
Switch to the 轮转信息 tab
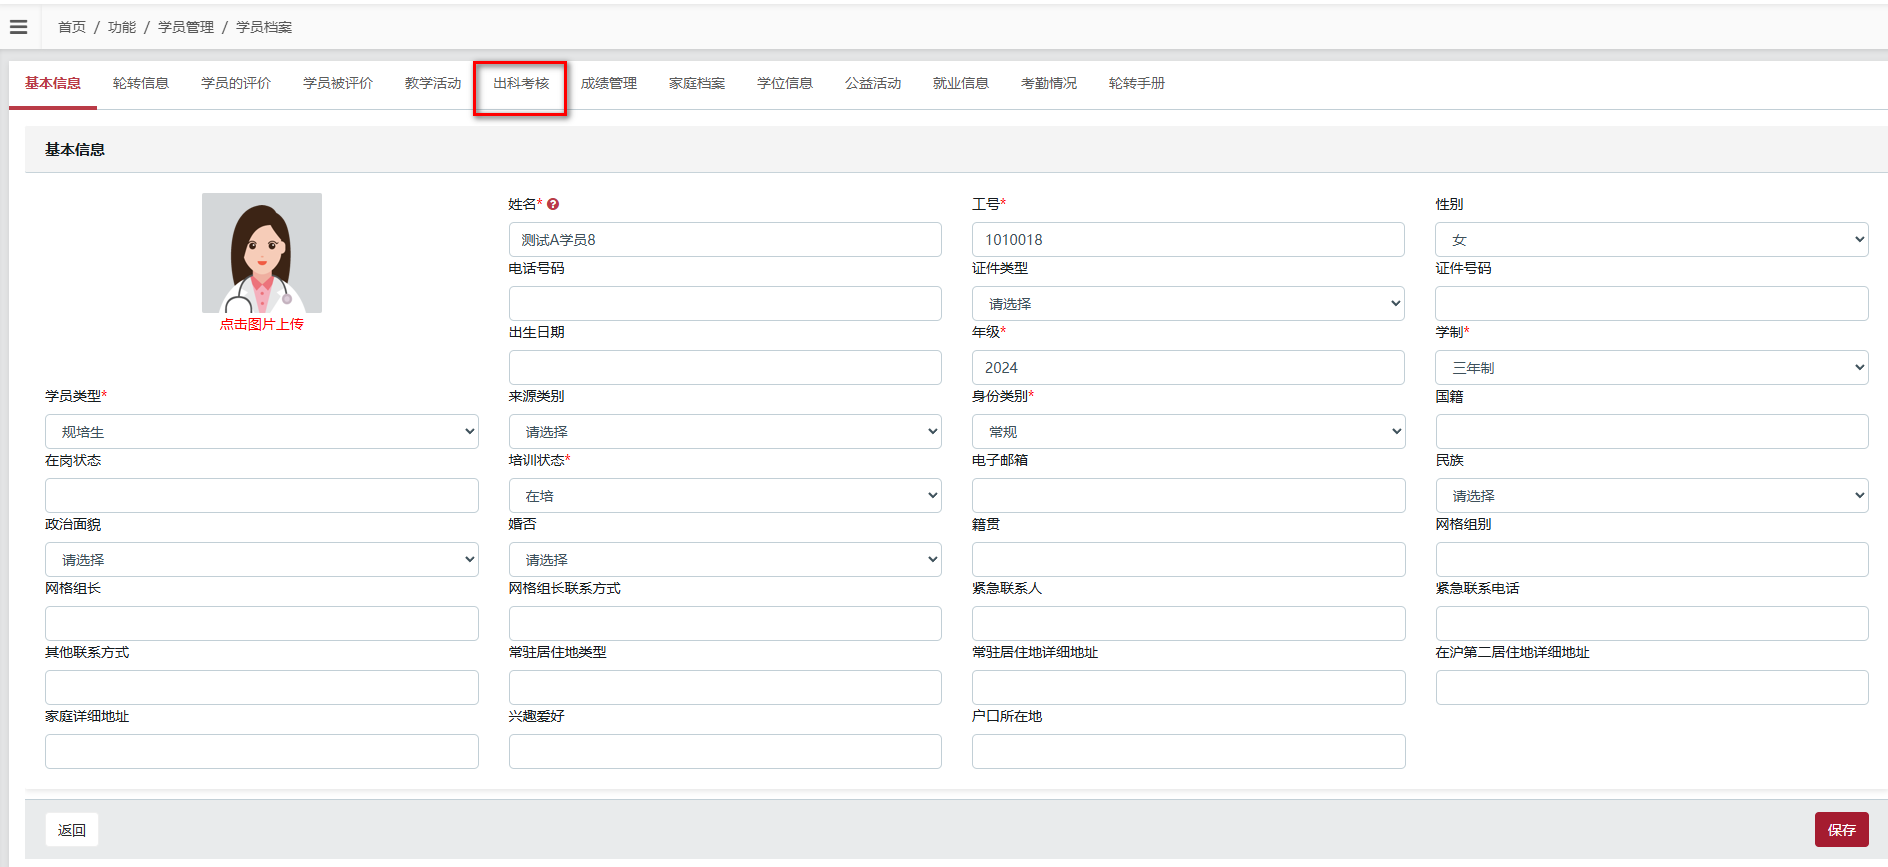pyautogui.click(x=141, y=83)
